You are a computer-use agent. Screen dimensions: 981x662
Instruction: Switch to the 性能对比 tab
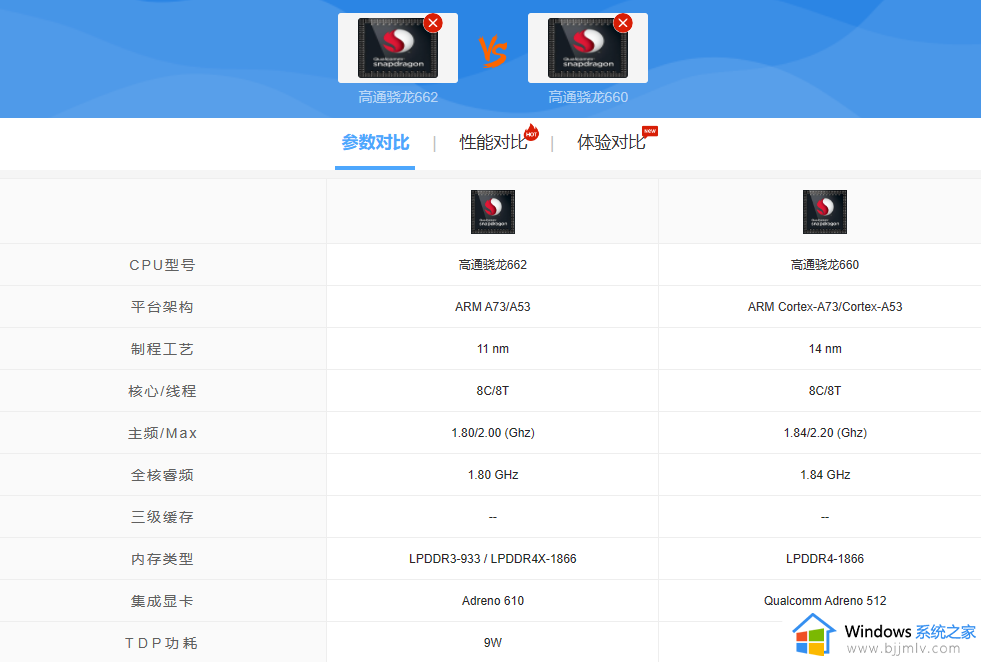click(x=494, y=143)
